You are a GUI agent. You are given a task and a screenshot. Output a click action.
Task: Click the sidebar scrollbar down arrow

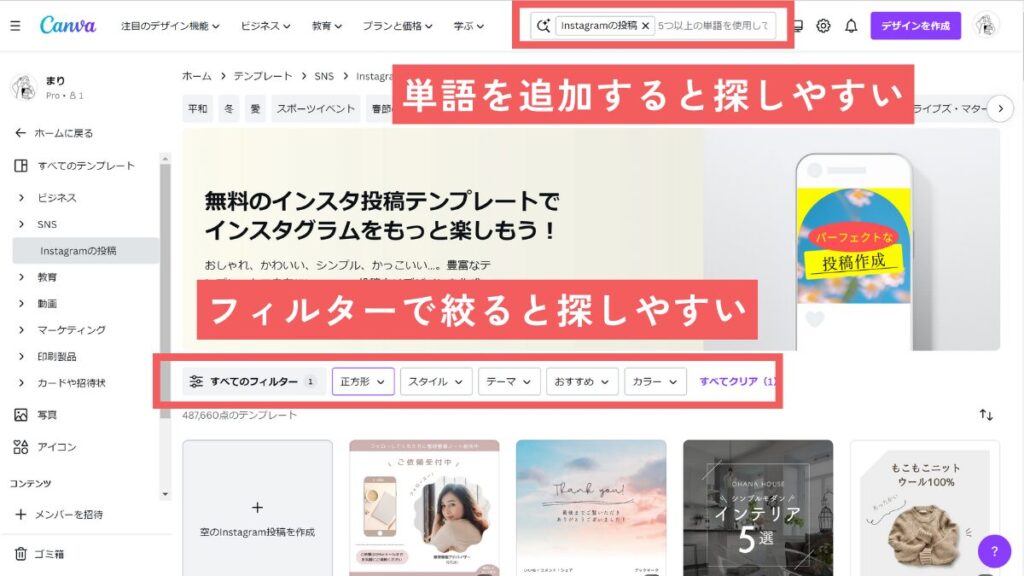[165, 494]
